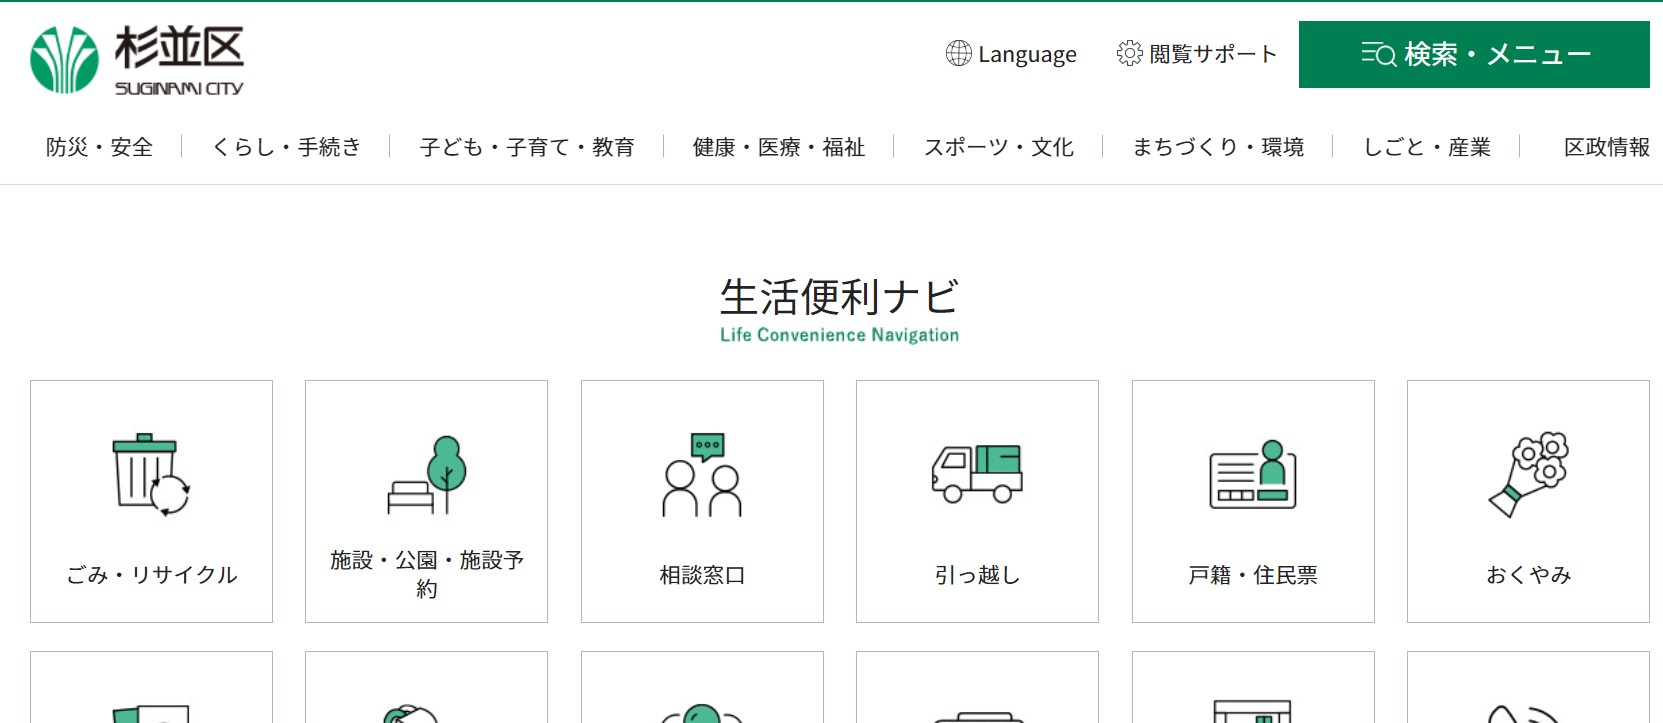This screenshot has height=723, width=1663.
Task: Open the しごと・産業 menu
Action: point(1427,147)
